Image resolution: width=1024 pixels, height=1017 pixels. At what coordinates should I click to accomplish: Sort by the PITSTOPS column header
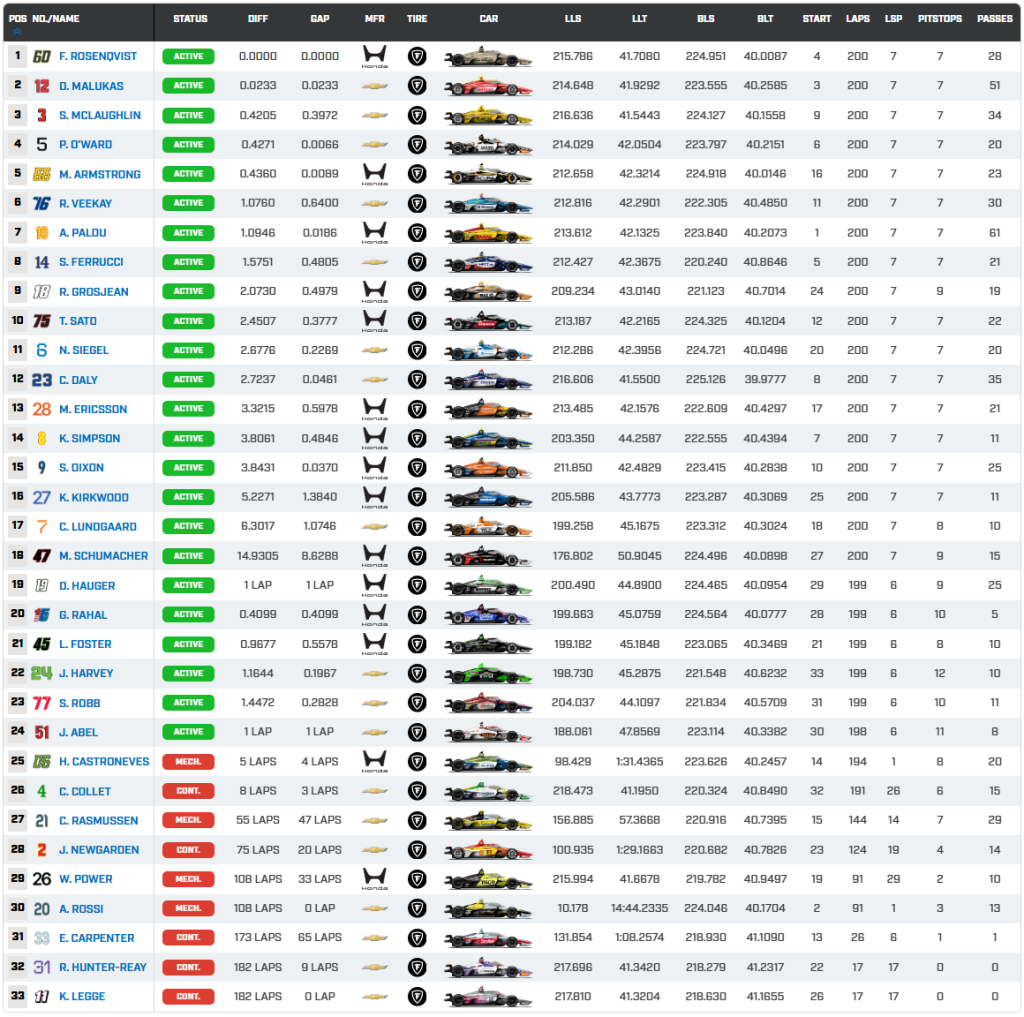coord(940,19)
